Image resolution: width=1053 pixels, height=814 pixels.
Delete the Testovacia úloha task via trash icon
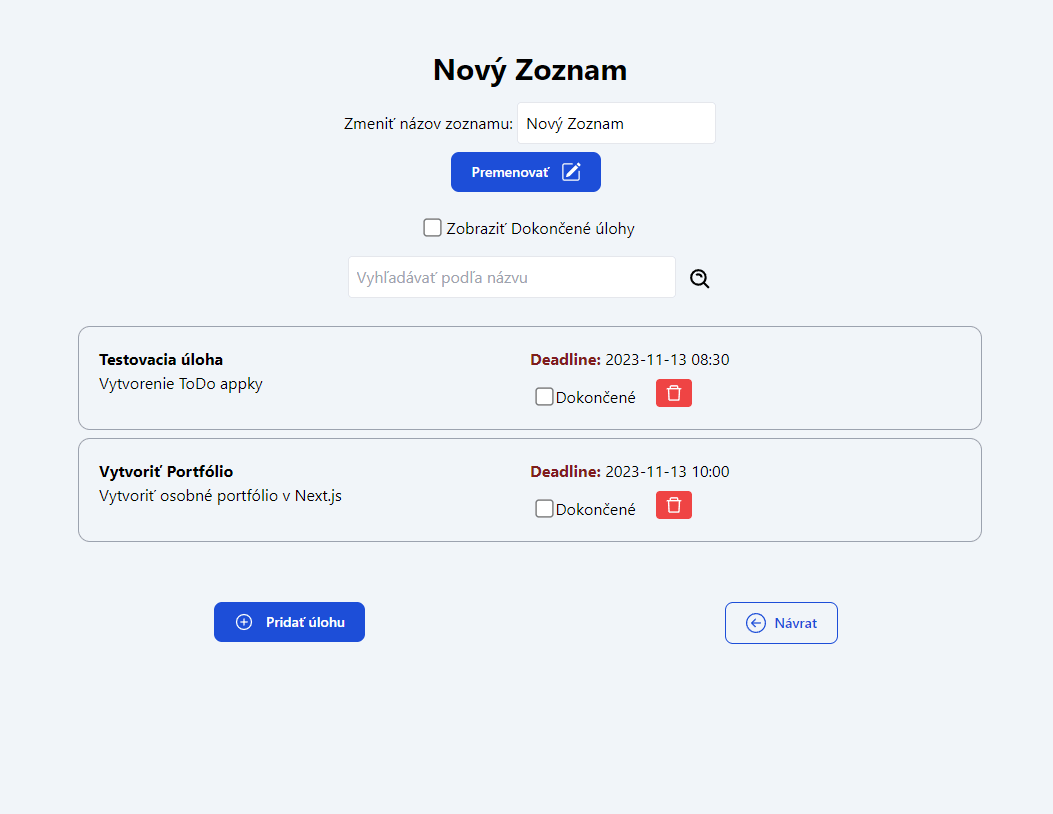pyautogui.click(x=674, y=394)
